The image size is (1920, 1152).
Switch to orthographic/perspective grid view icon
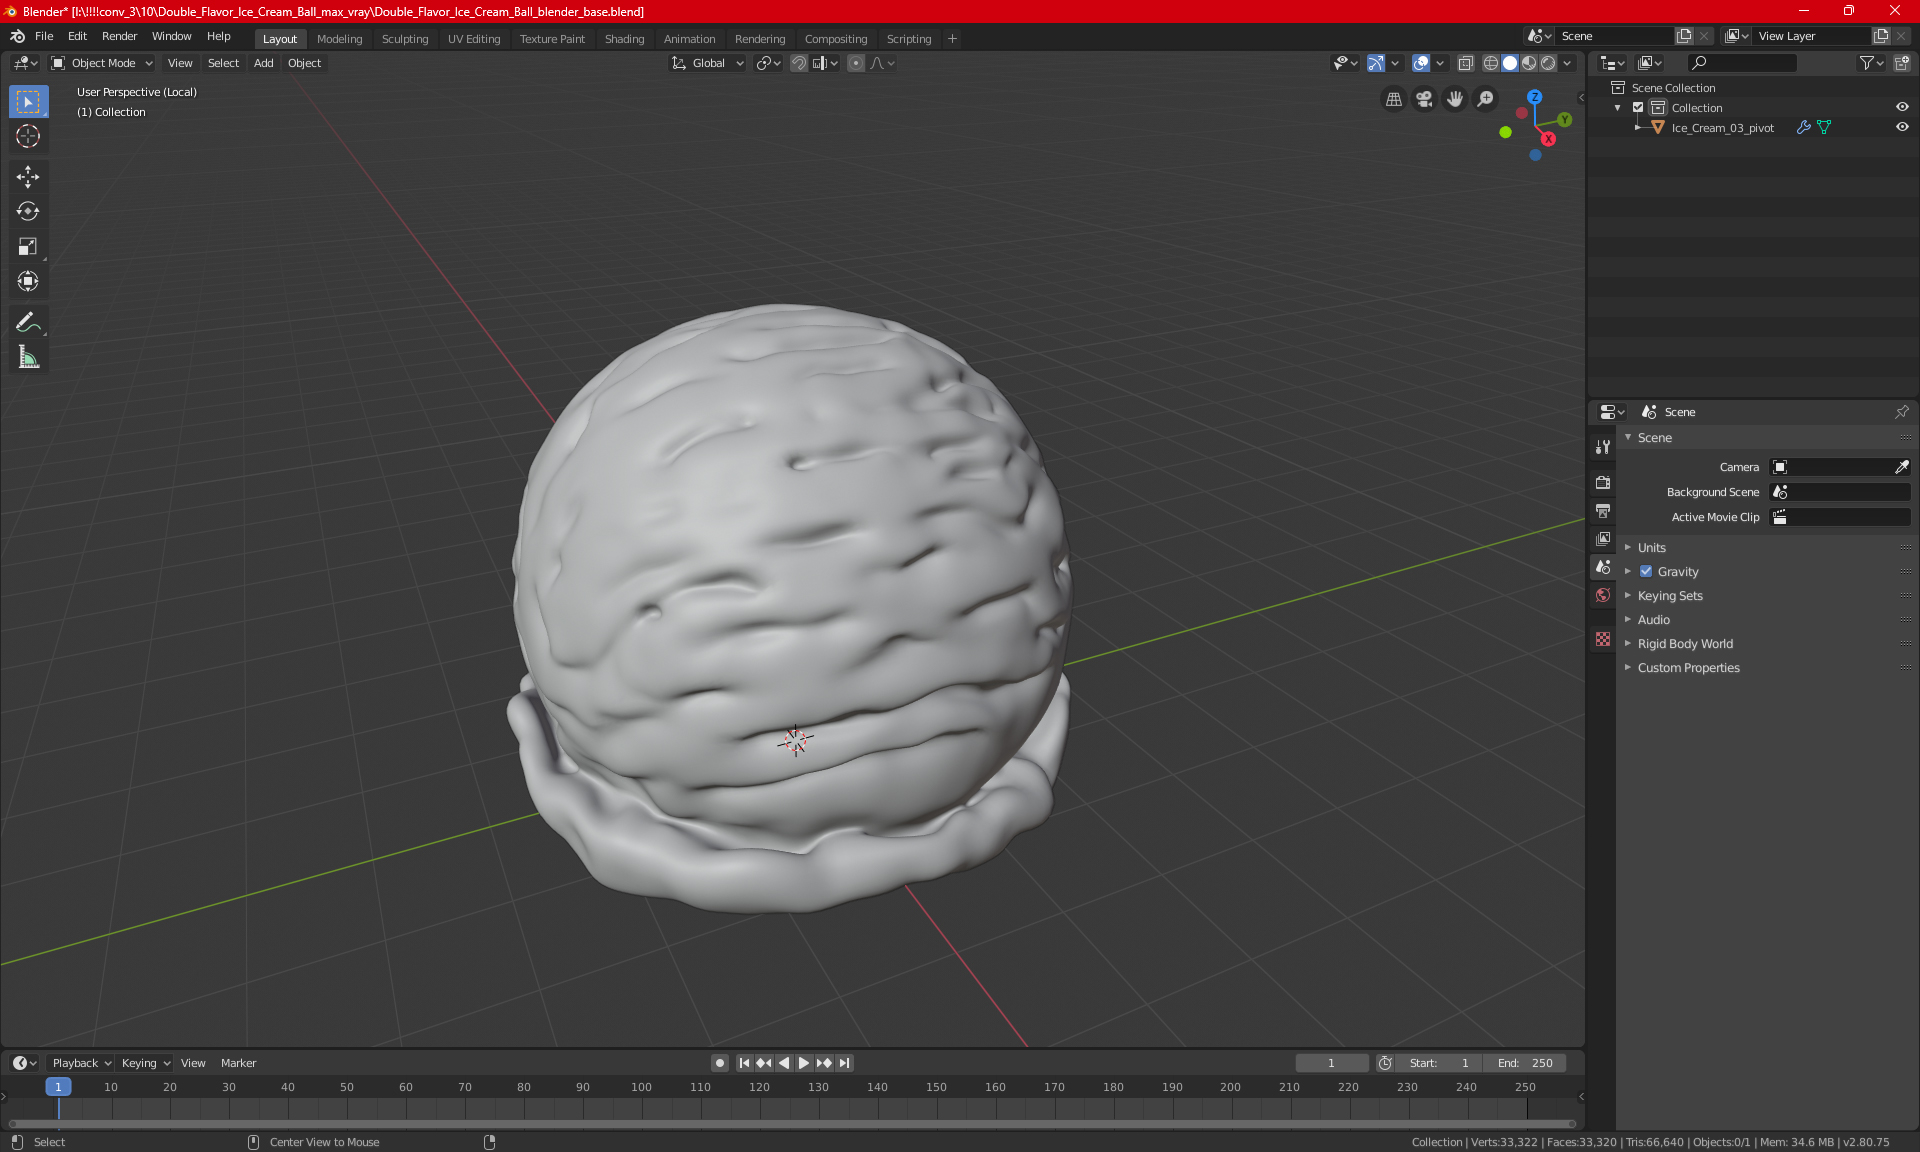click(1393, 99)
